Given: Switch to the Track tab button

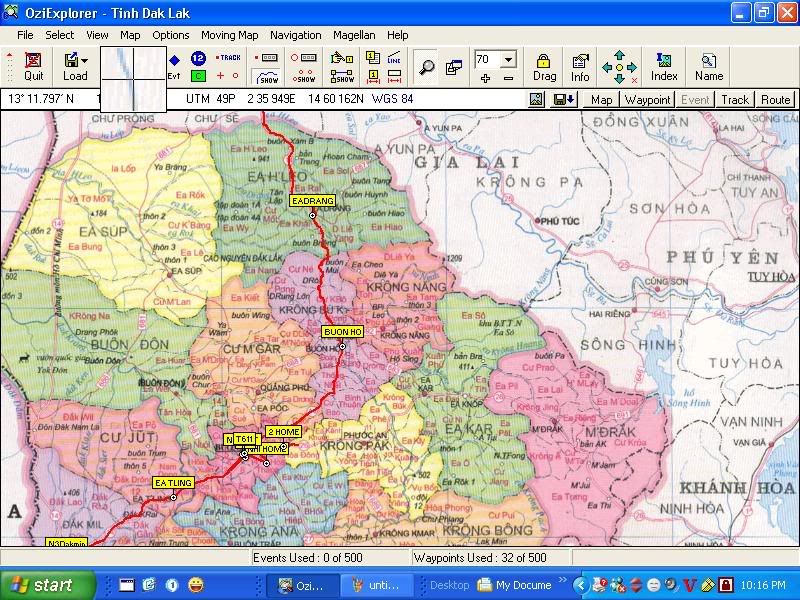Looking at the screenshot, I should tap(735, 99).
